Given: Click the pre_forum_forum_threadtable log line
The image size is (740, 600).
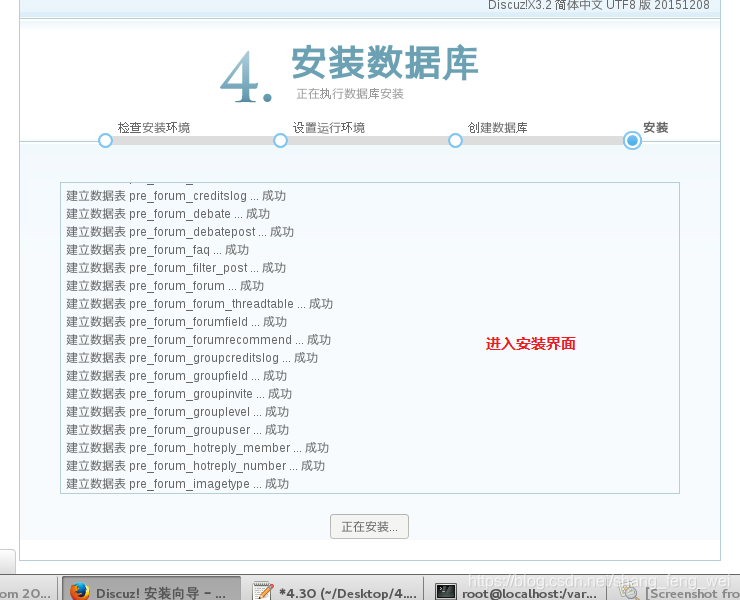Looking at the screenshot, I should point(200,304).
